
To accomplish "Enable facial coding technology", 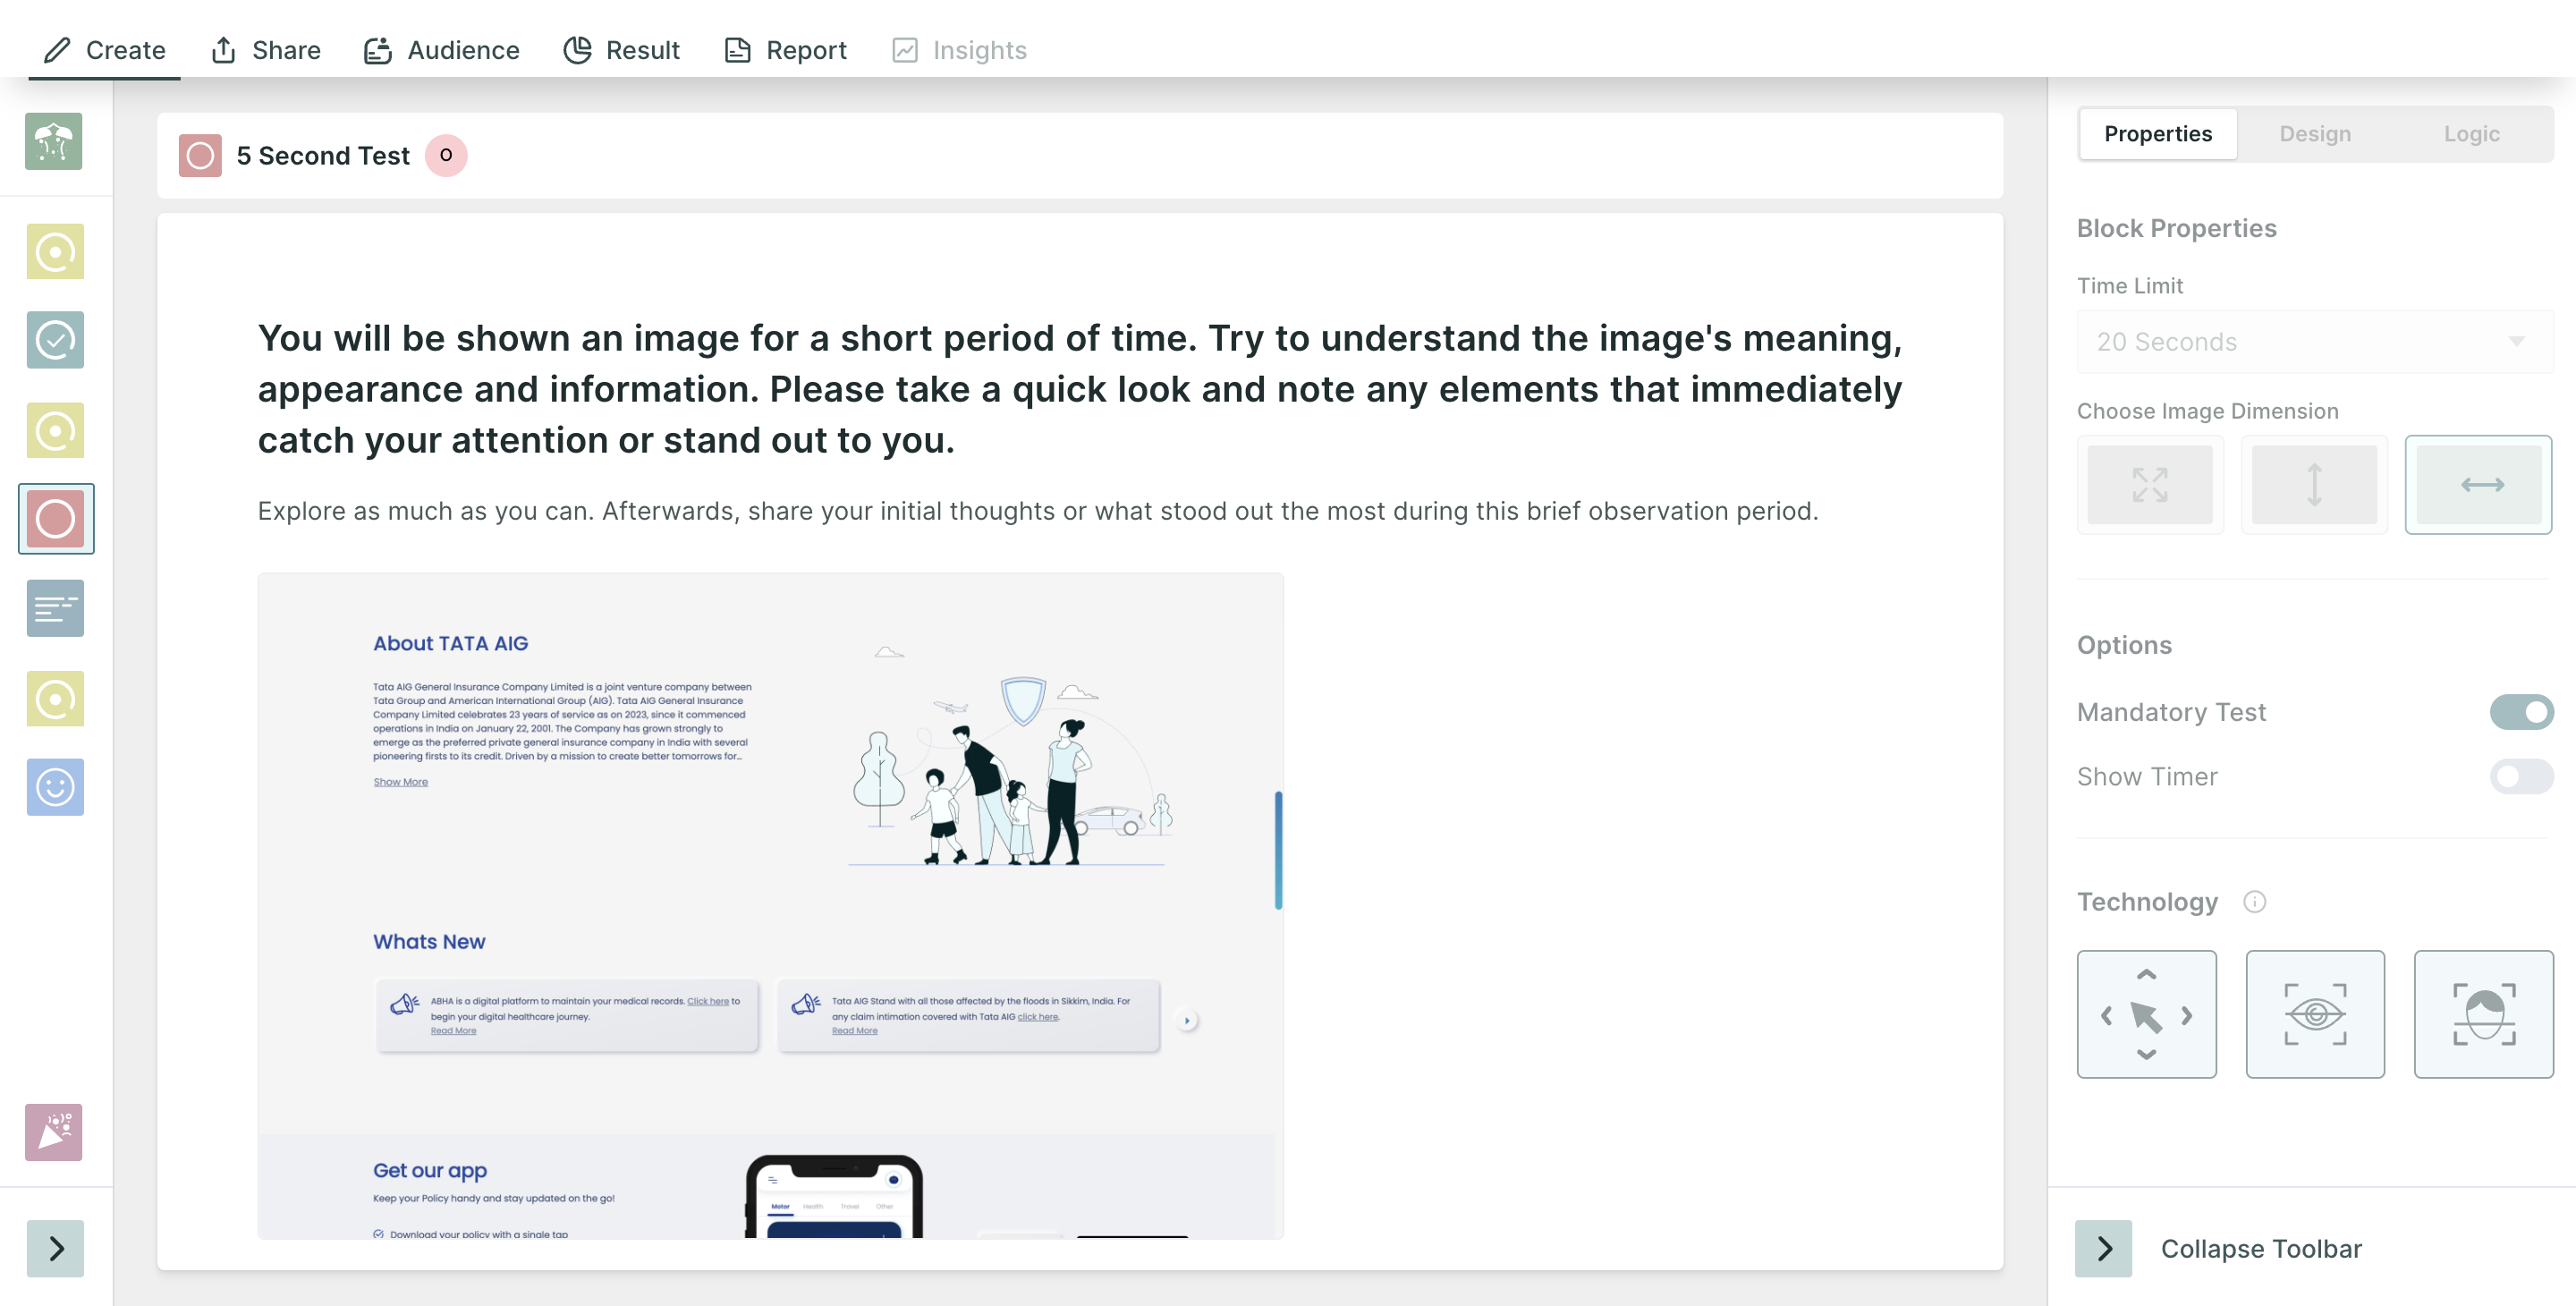I will [2483, 1014].
